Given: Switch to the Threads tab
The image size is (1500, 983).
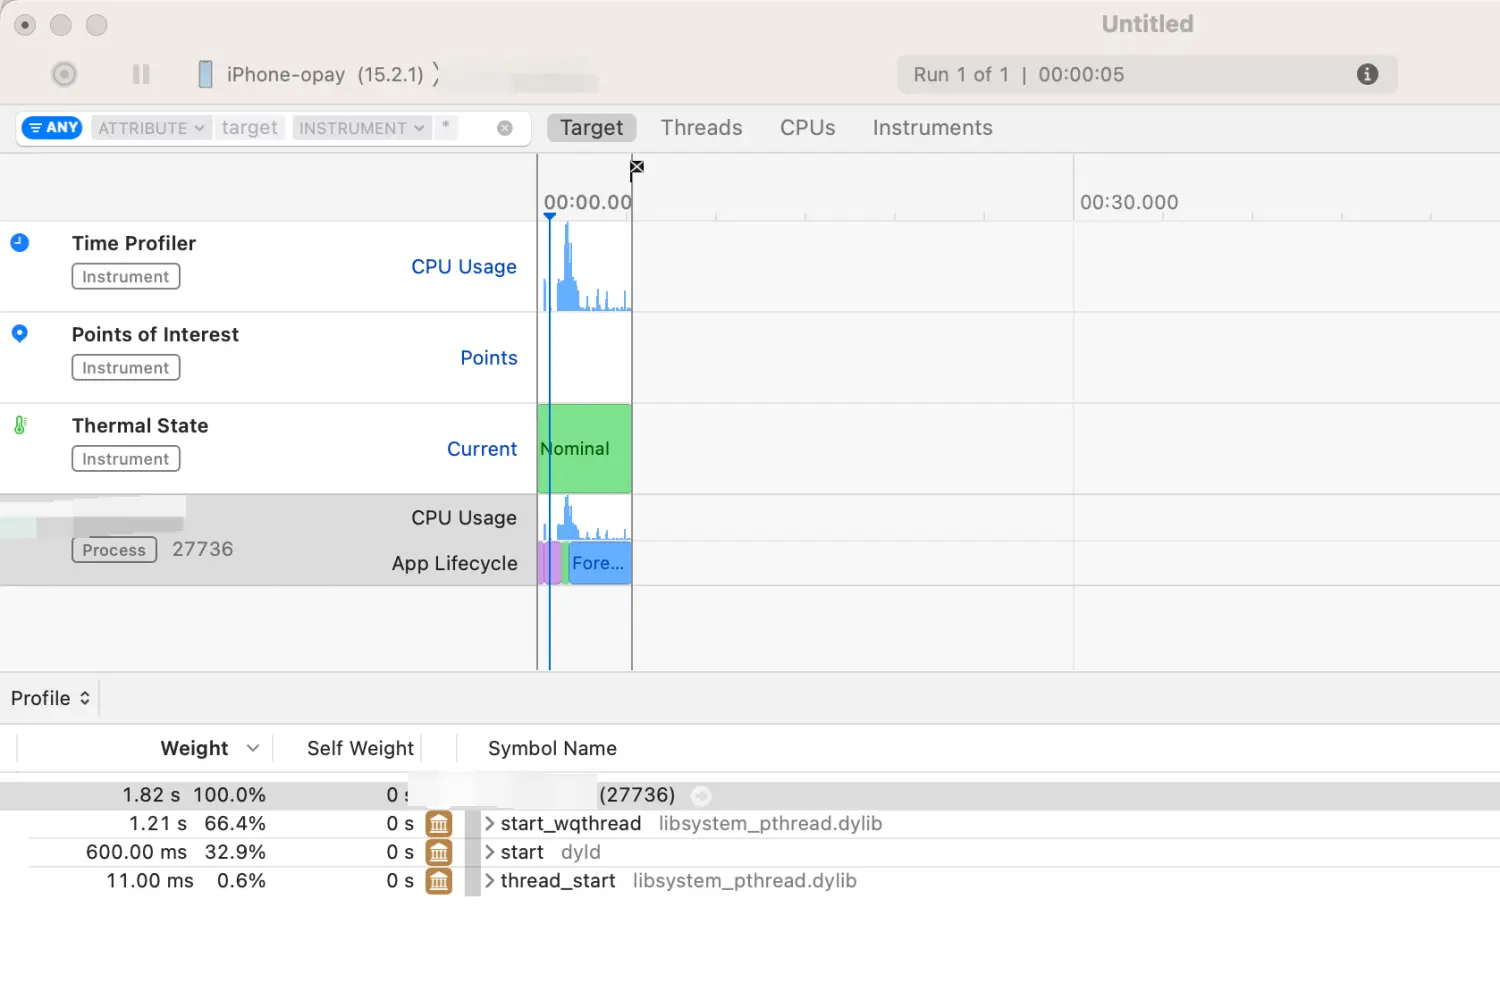Looking at the screenshot, I should coord(701,128).
